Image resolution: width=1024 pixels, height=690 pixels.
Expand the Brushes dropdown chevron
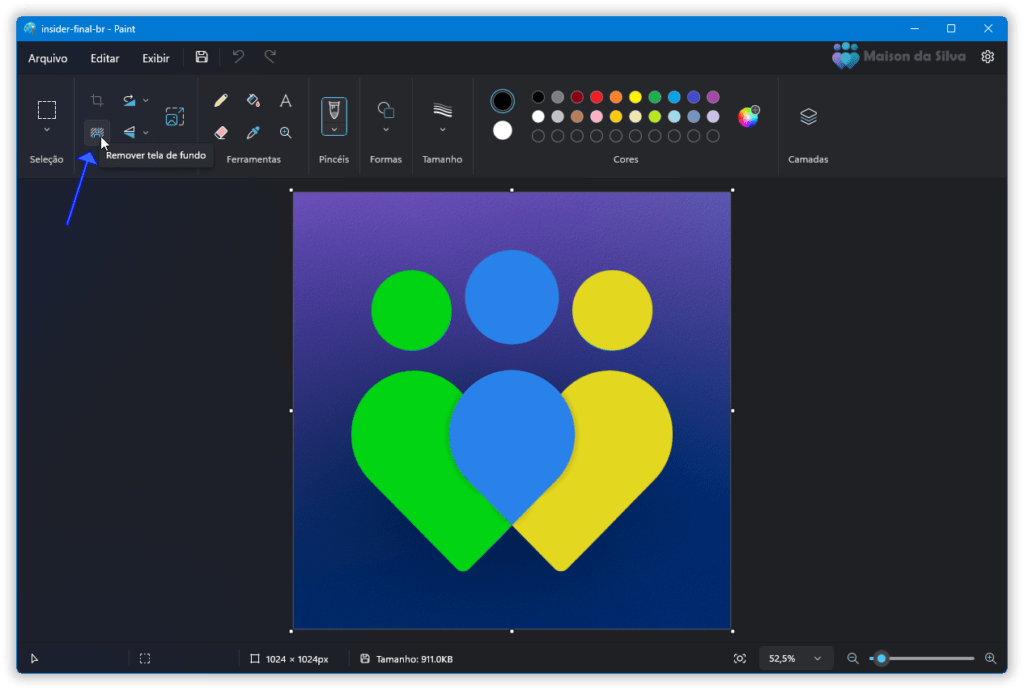click(334, 130)
